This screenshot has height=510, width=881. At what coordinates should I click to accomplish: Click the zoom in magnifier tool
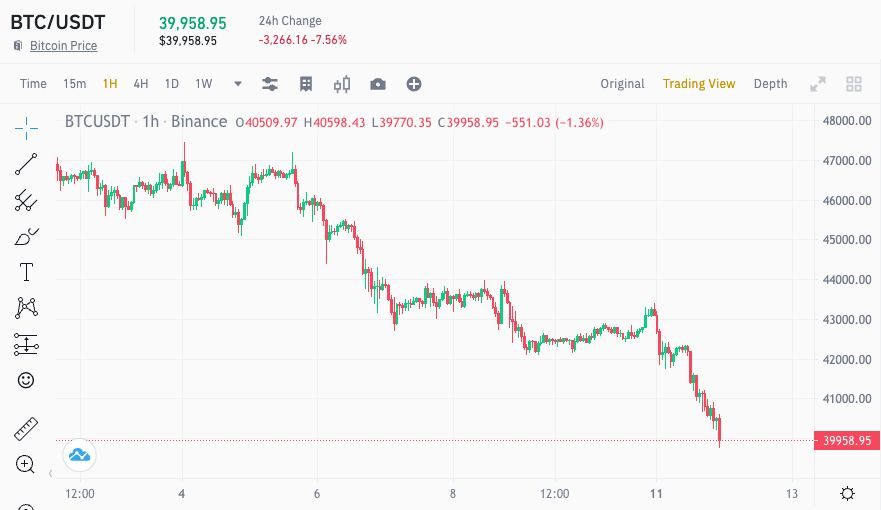26,464
